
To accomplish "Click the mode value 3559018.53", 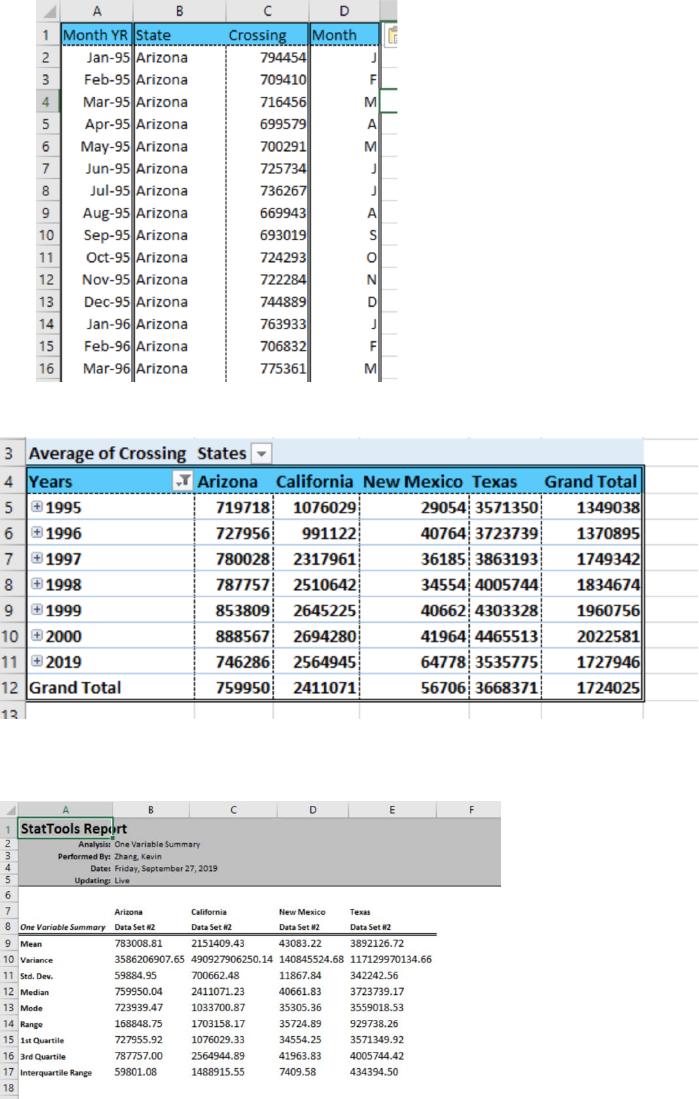I will 376,1008.
